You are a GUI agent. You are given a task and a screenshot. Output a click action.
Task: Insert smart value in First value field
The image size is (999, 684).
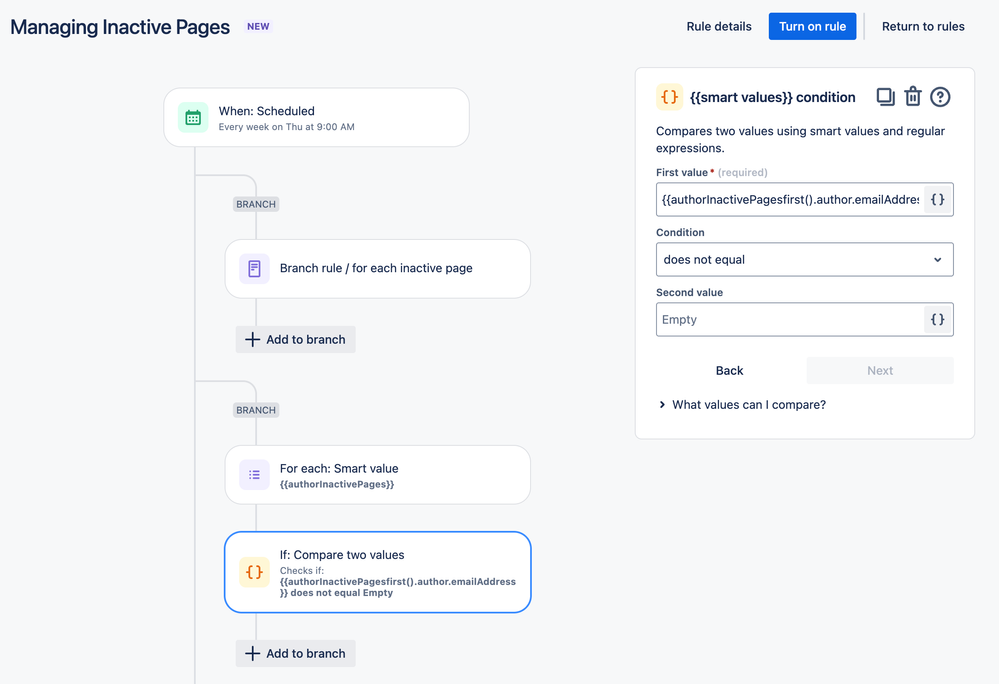coord(938,199)
